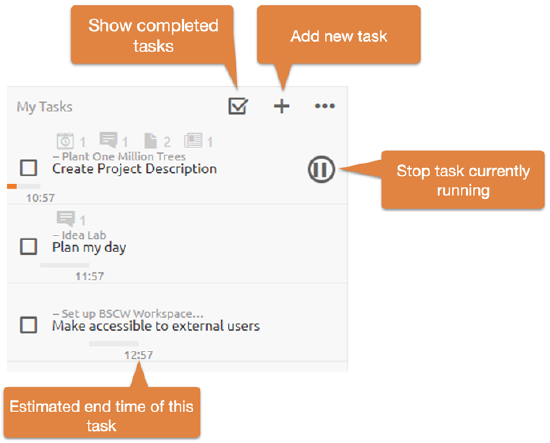The height and width of the screenshot is (443, 550).
Task: Open the Plant One Million Trees project
Action: 124,156
